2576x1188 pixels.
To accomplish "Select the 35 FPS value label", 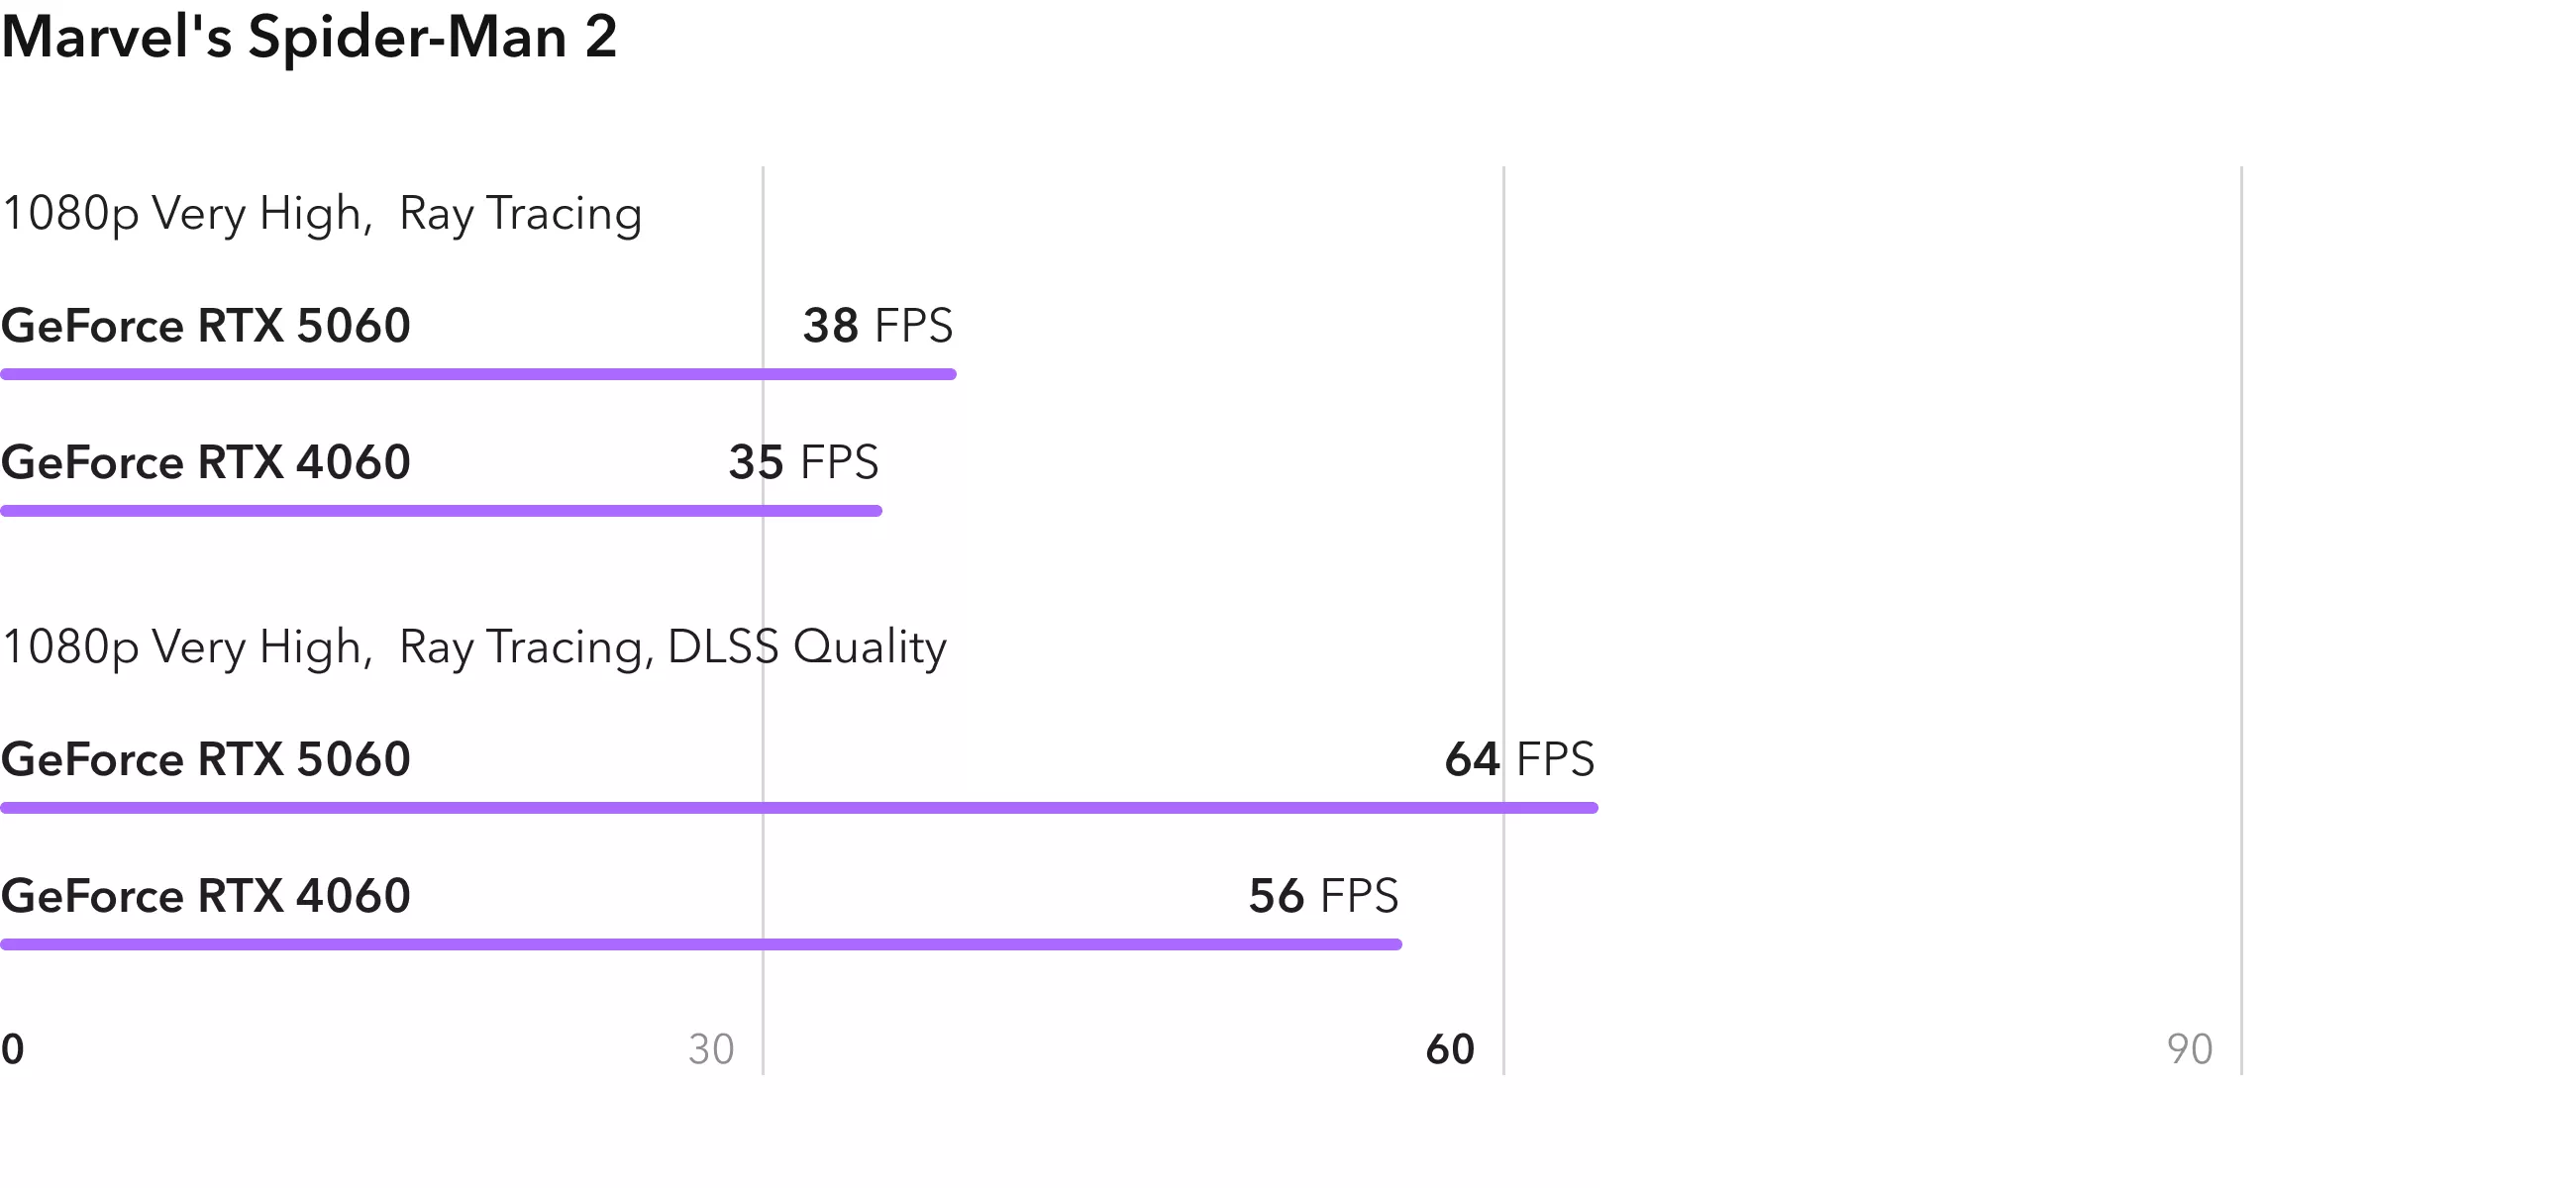I will (x=803, y=462).
